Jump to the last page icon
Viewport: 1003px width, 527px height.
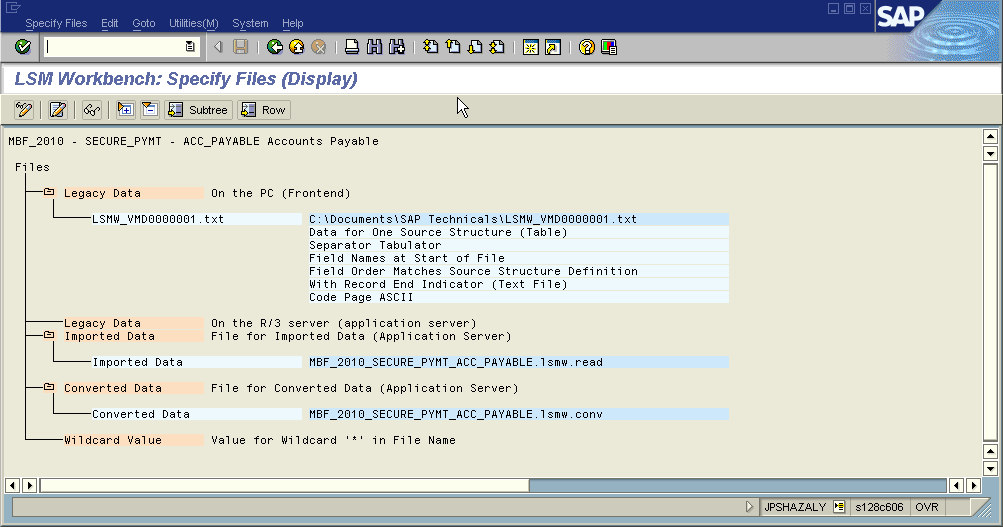[x=497, y=47]
